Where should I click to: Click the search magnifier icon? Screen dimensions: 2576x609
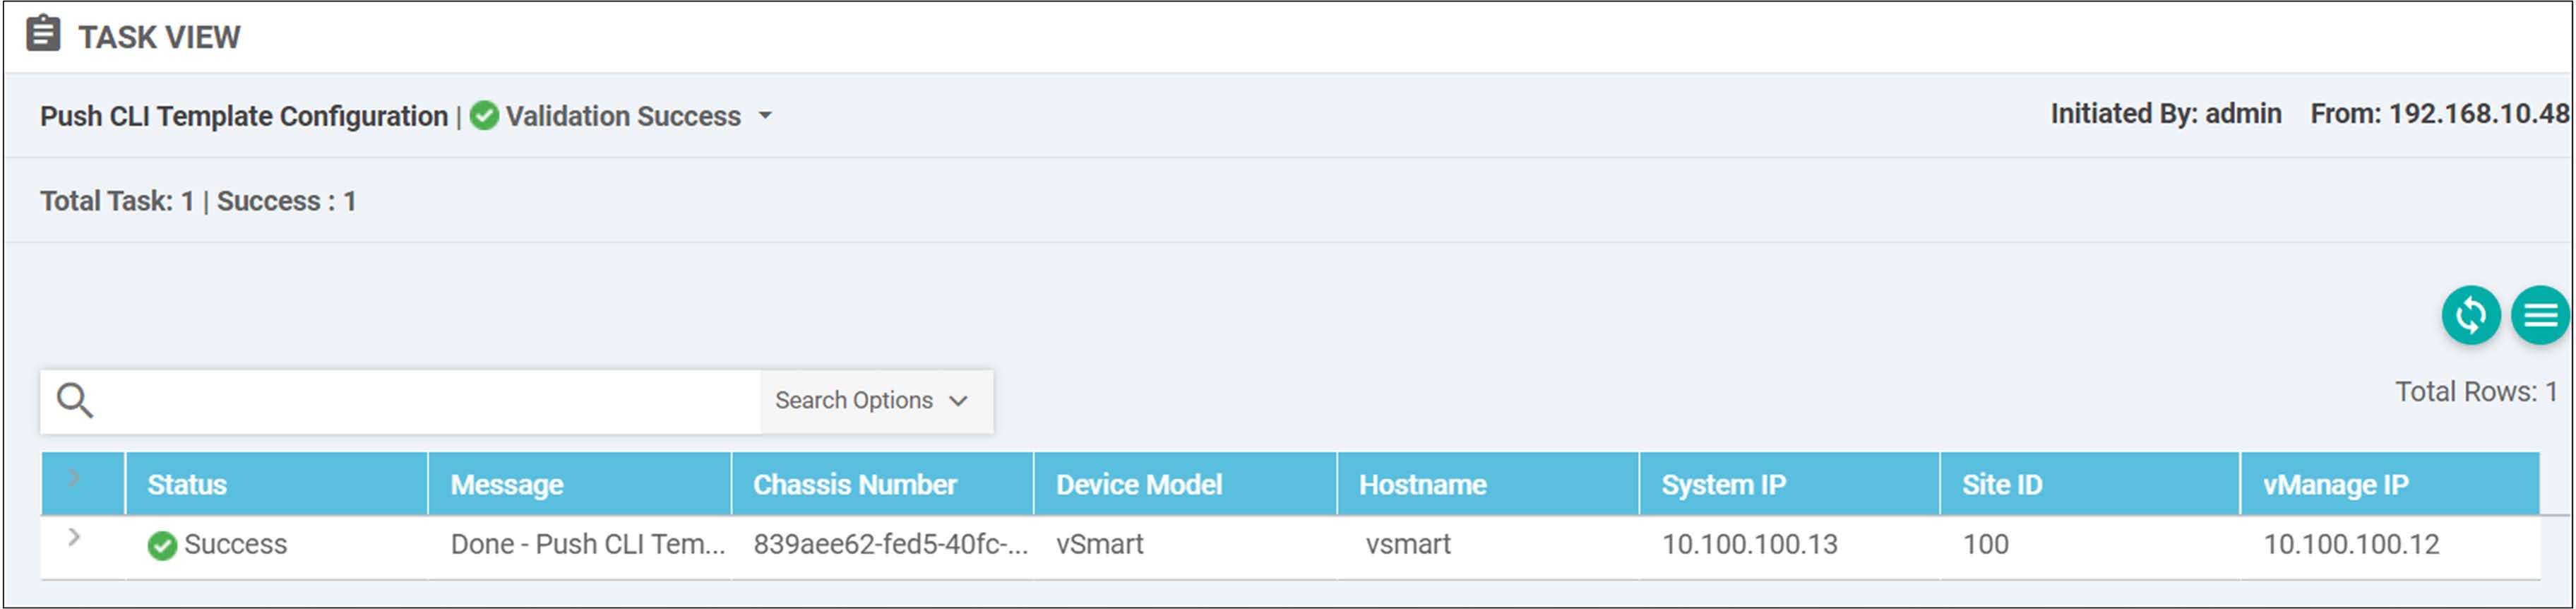coord(75,401)
